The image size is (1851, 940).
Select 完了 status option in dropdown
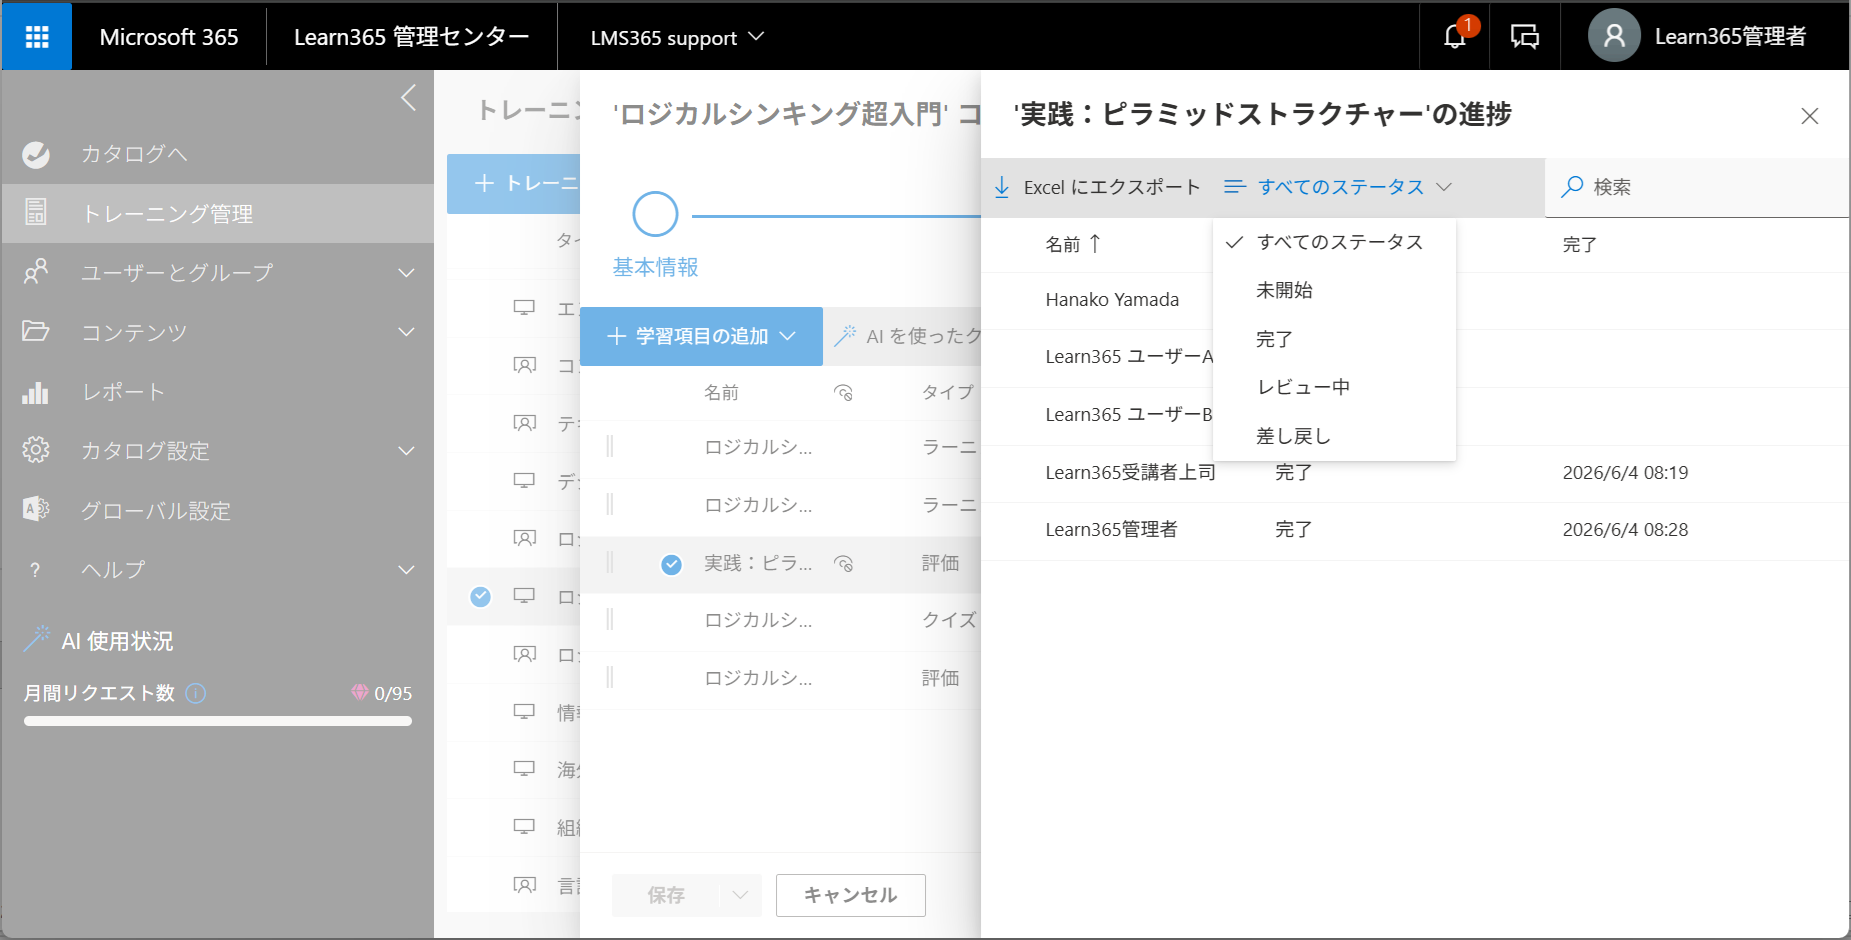point(1334,339)
